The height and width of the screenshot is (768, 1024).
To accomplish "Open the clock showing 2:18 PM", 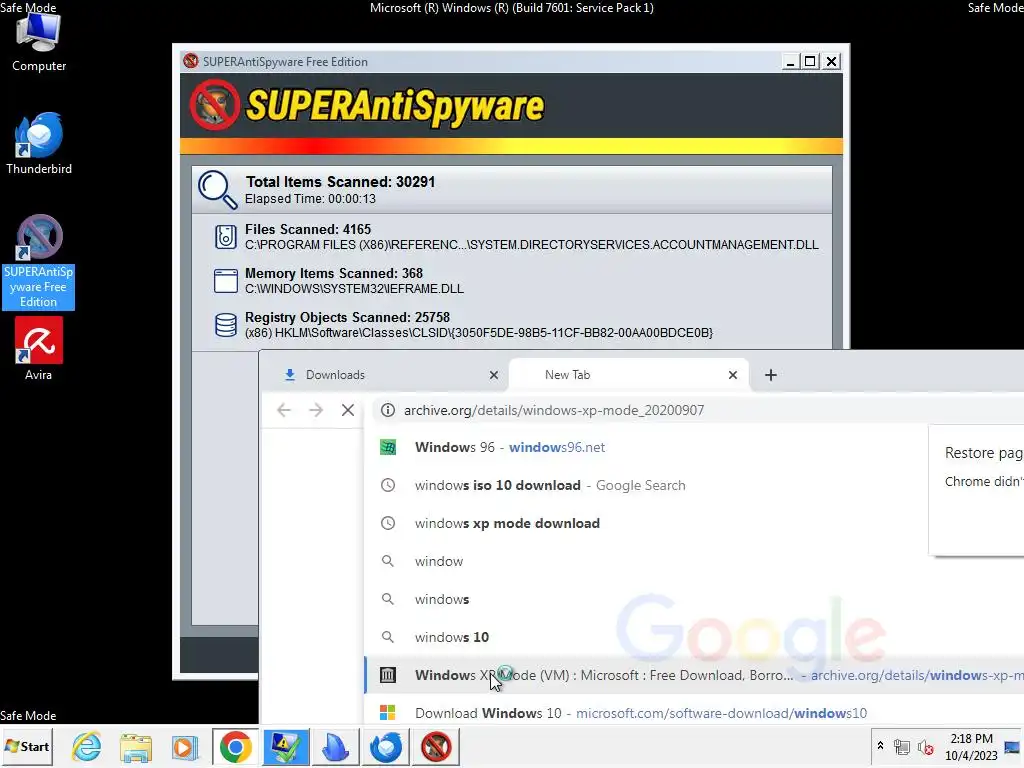I will coord(971,746).
